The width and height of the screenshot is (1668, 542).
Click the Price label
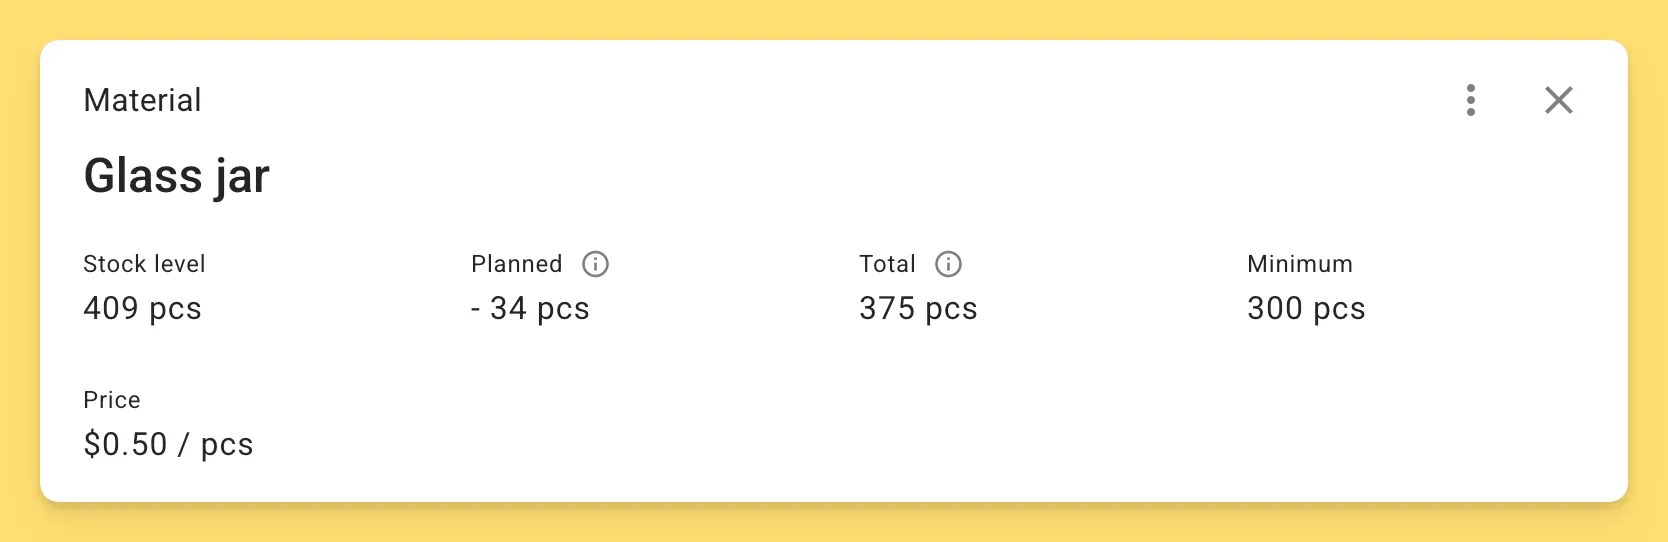pos(112,400)
